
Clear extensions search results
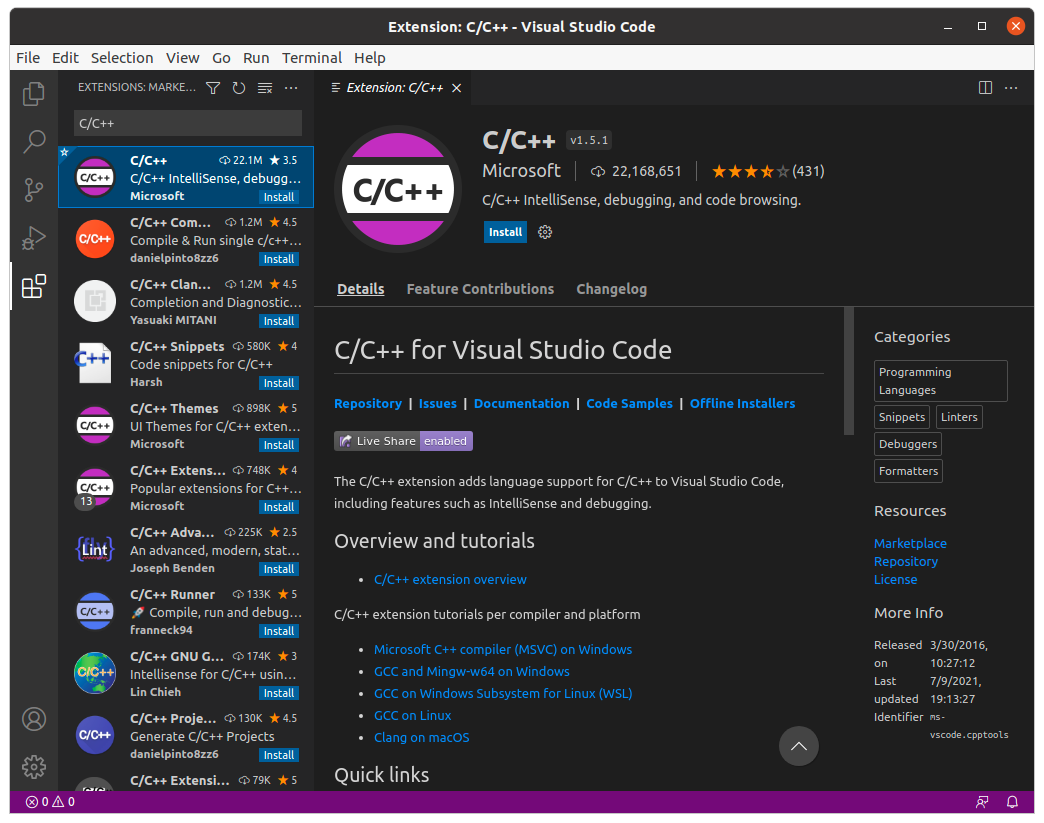(265, 88)
